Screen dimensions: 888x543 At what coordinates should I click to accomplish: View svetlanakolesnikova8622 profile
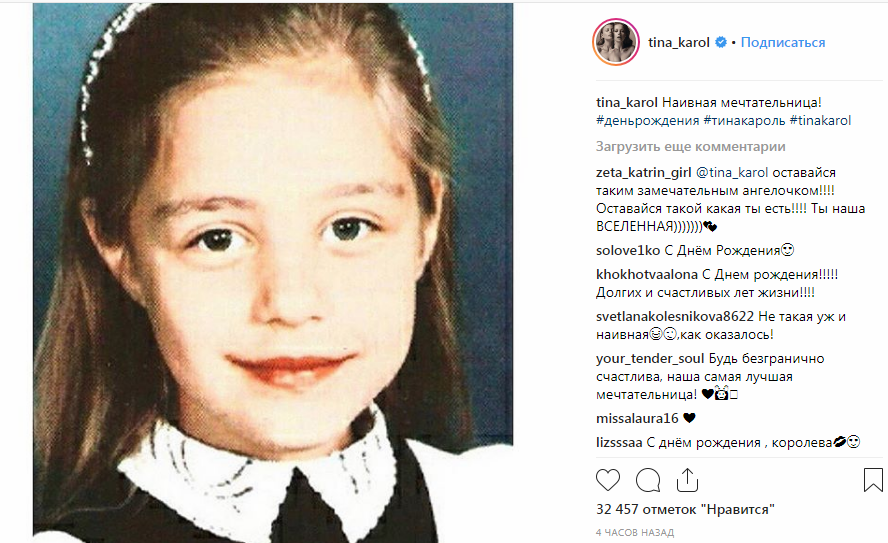tap(674, 317)
